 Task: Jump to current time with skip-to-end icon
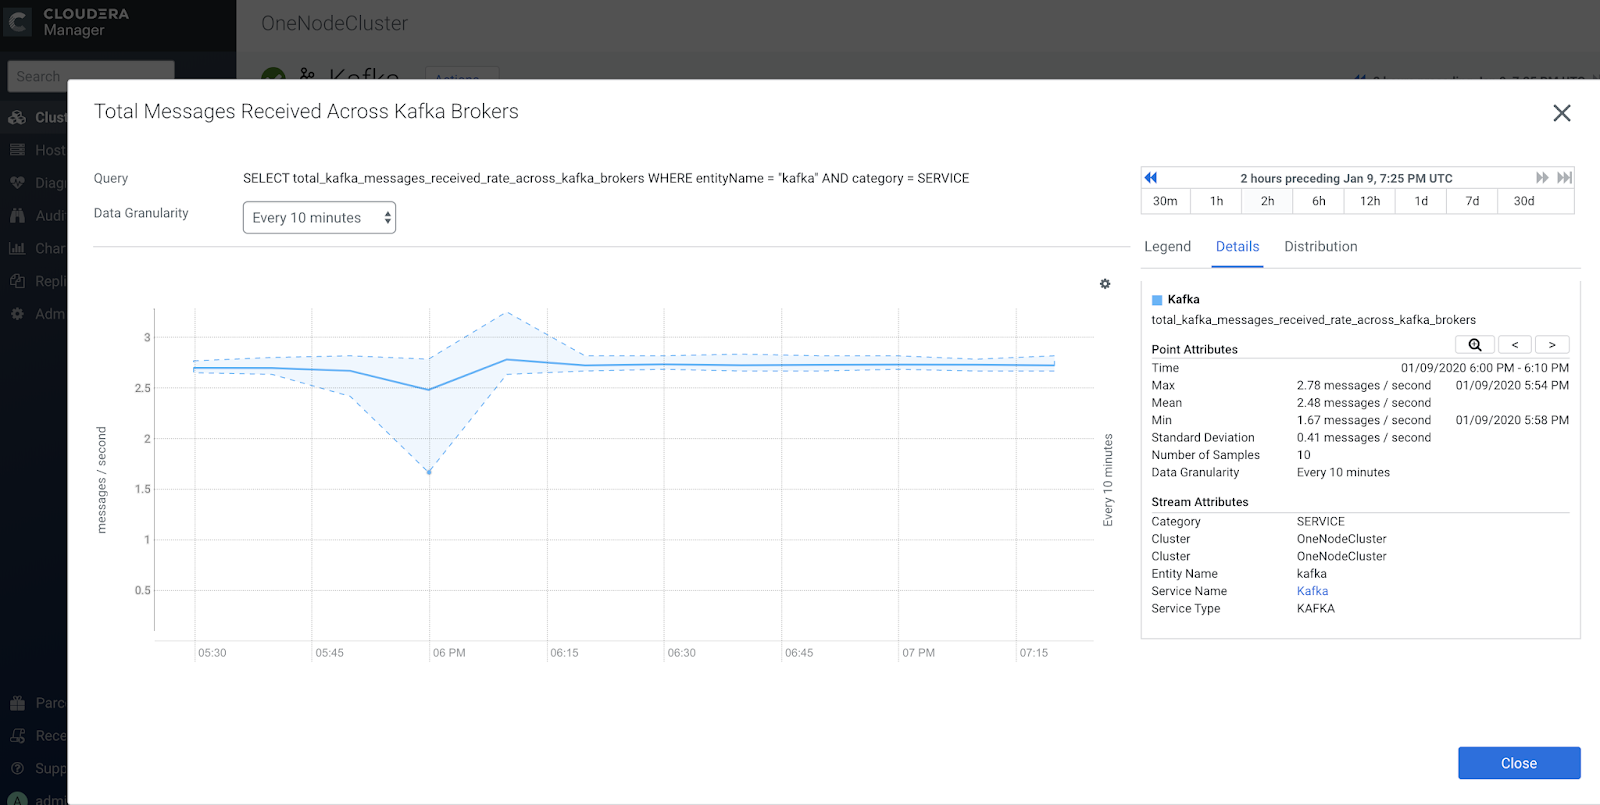pyautogui.click(x=1565, y=178)
